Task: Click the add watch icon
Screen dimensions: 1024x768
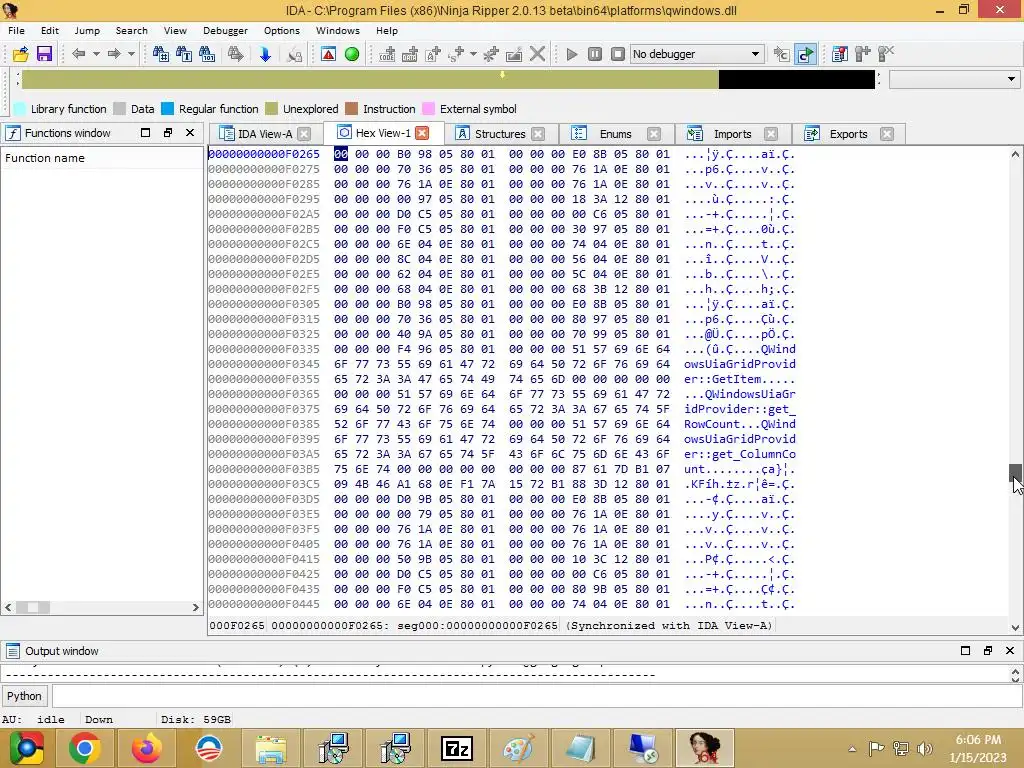Action: 863,54
